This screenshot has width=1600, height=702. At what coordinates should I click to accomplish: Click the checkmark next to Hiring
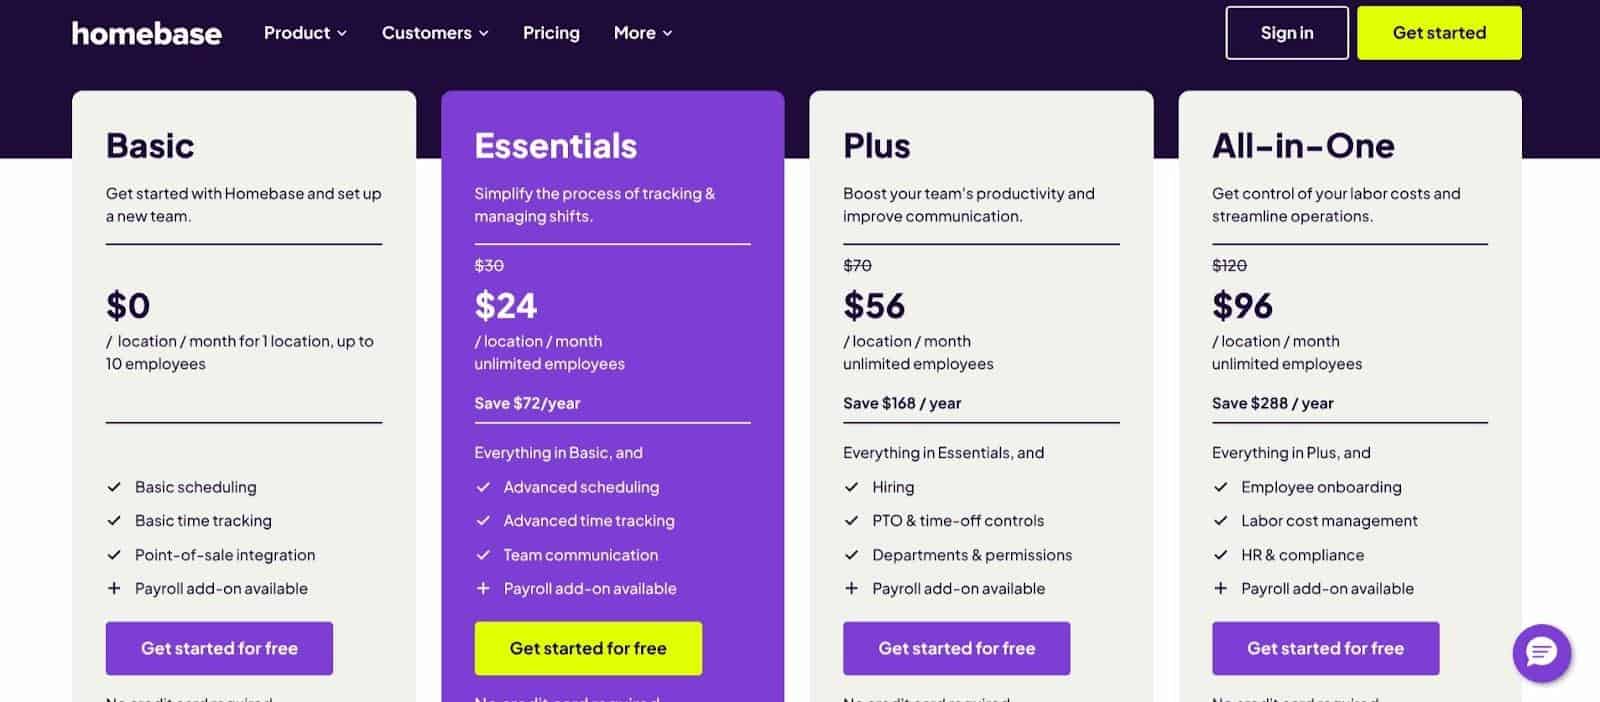[851, 487]
